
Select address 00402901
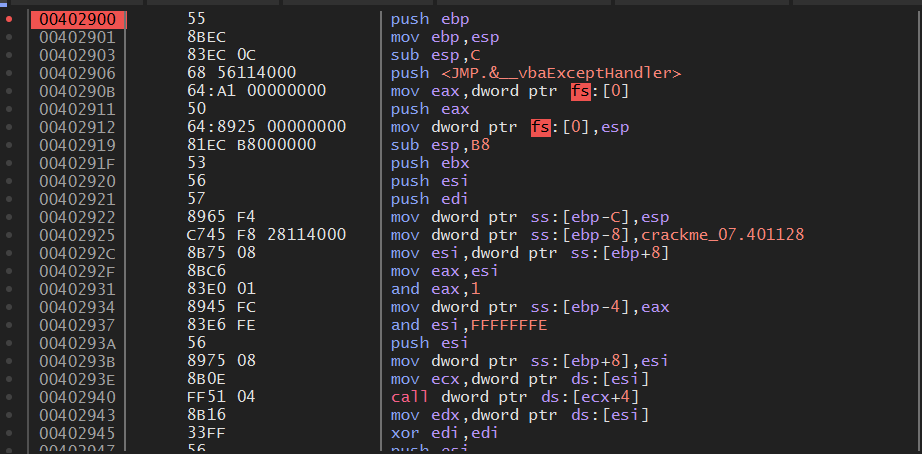point(78,38)
